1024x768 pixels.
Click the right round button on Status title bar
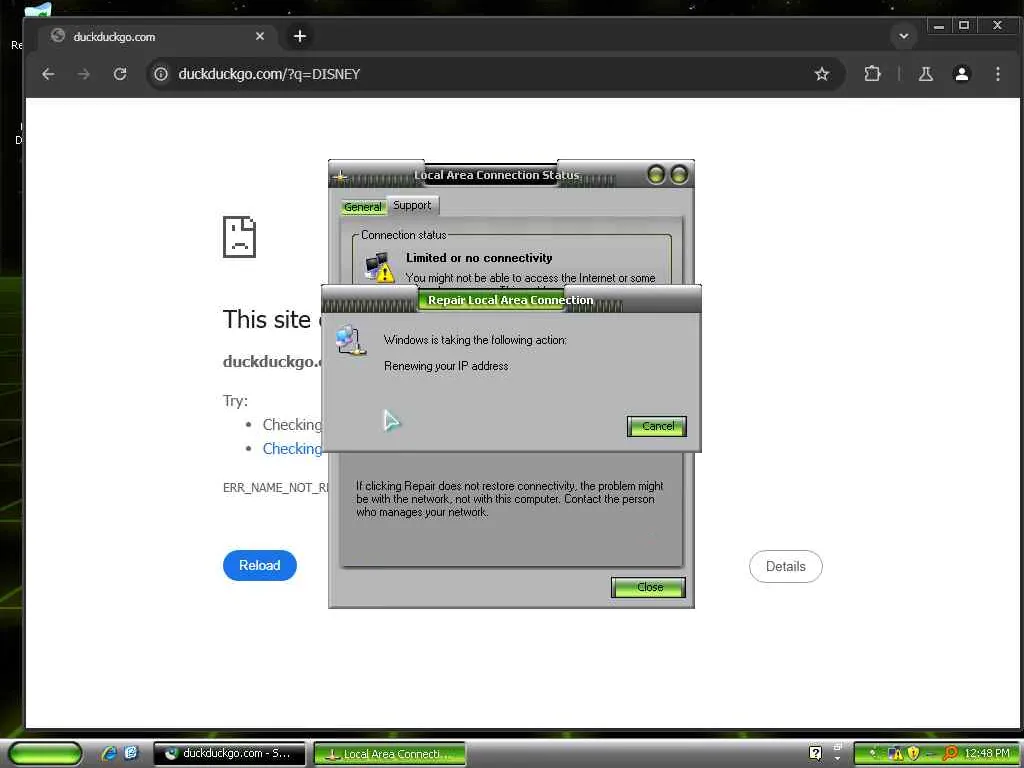[x=679, y=174]
